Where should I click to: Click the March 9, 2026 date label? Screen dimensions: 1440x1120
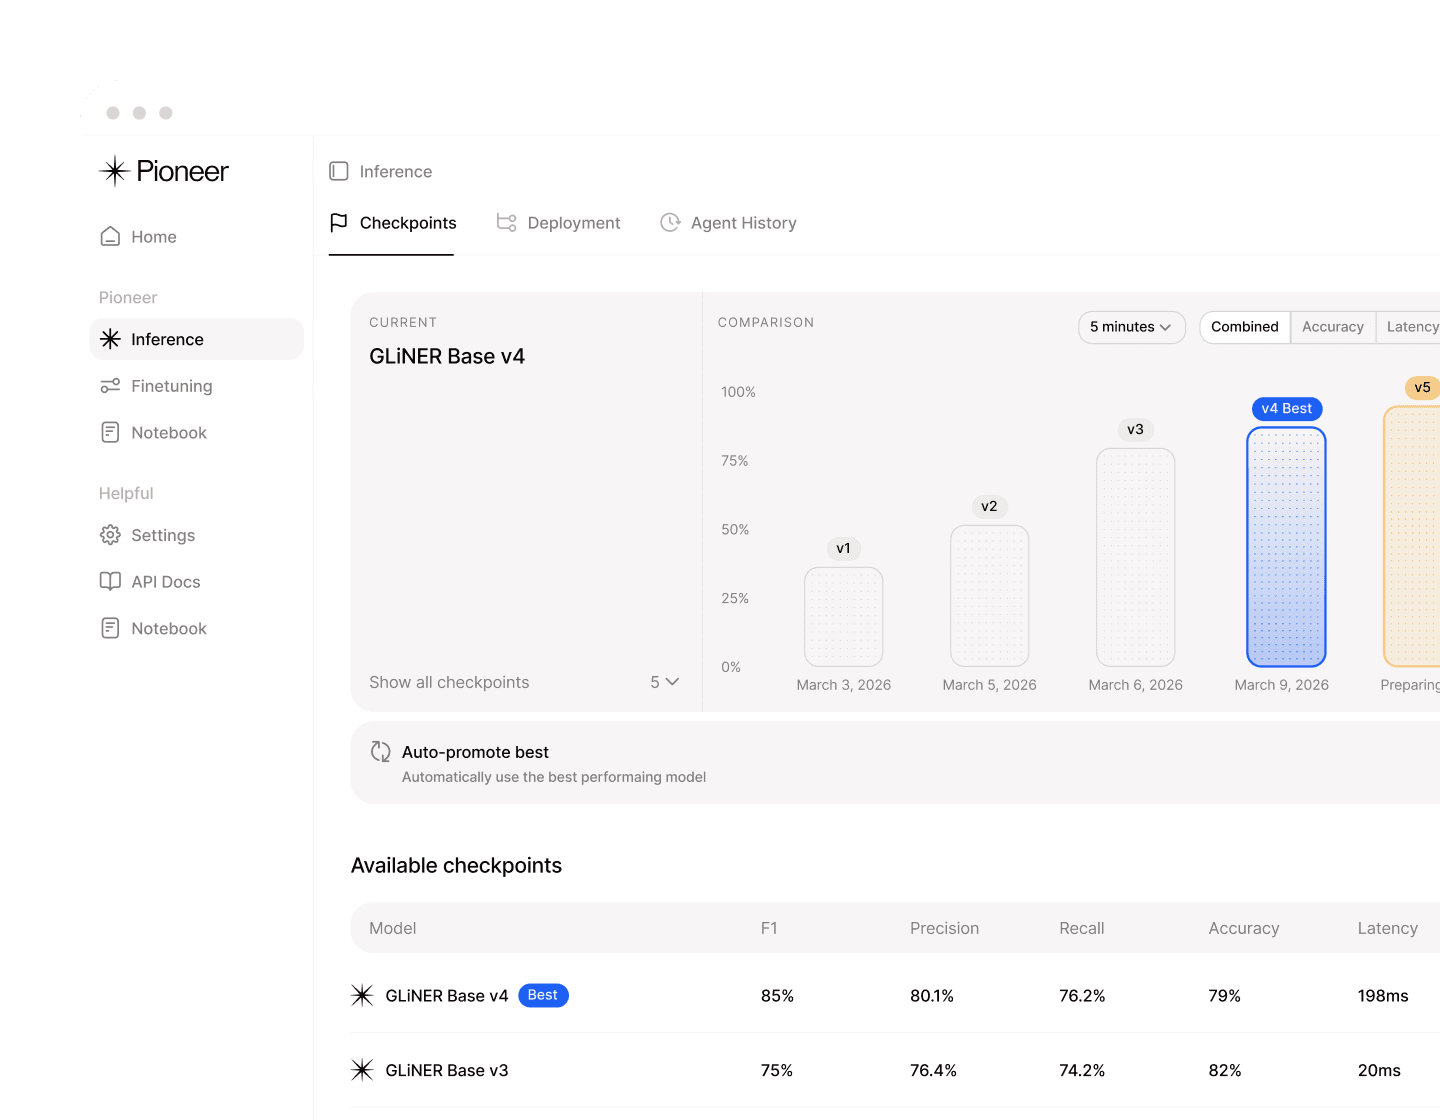click(1282, 685)
